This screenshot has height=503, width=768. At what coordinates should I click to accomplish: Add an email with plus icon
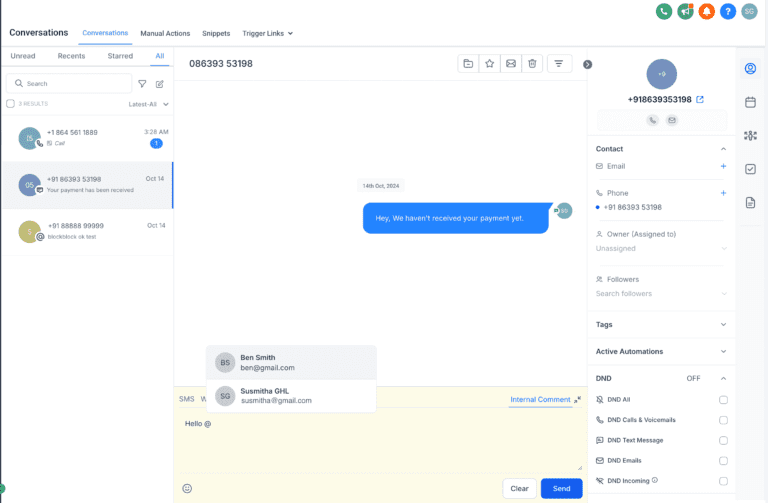(x=723, y=166)
